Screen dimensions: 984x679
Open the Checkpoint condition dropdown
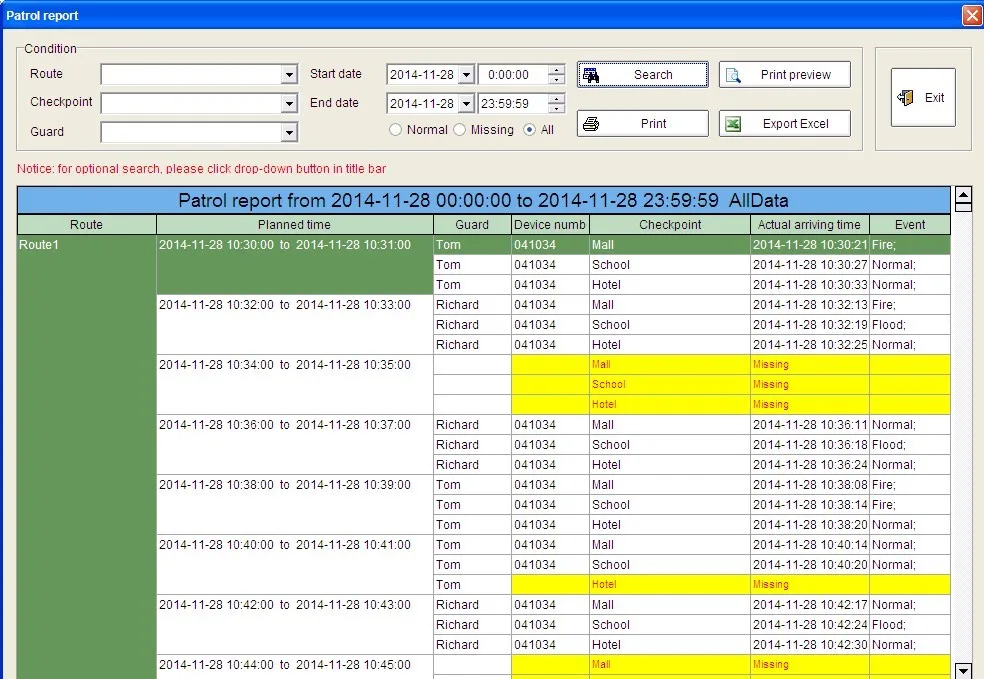tap(288, 103)
